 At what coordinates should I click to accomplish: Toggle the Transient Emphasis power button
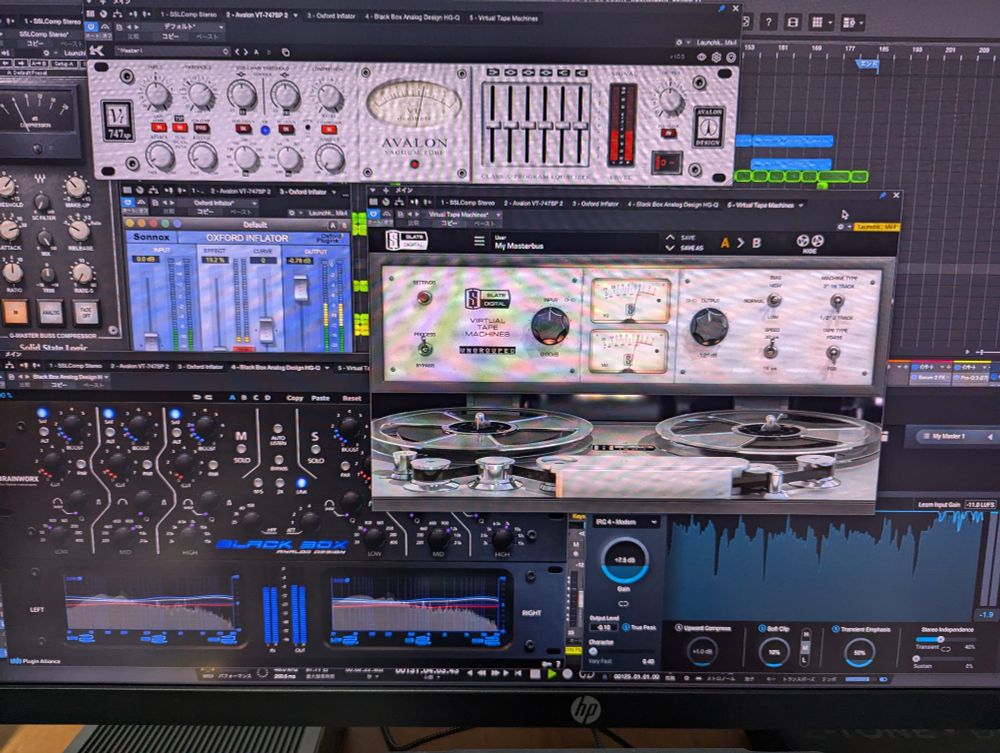click(x=836, y=629)
